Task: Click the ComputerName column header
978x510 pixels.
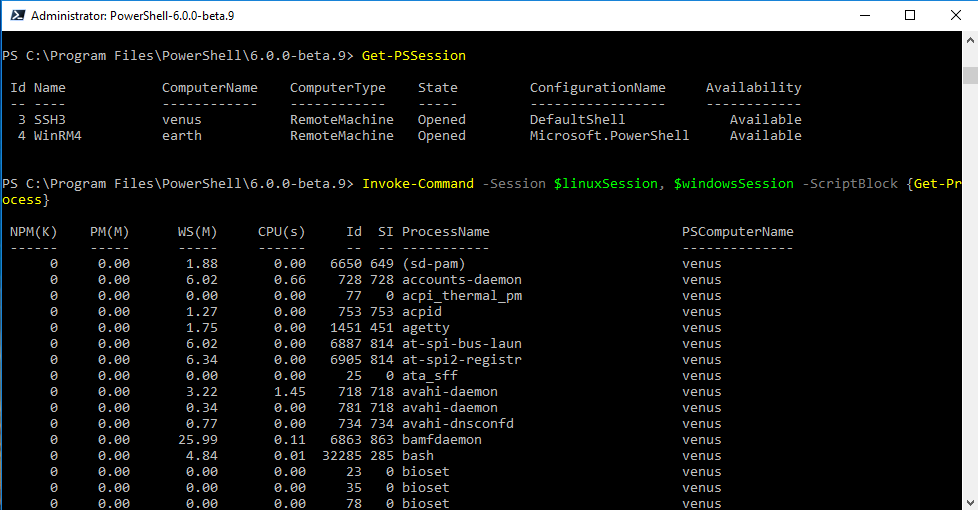Action: (x=210, y=88)
